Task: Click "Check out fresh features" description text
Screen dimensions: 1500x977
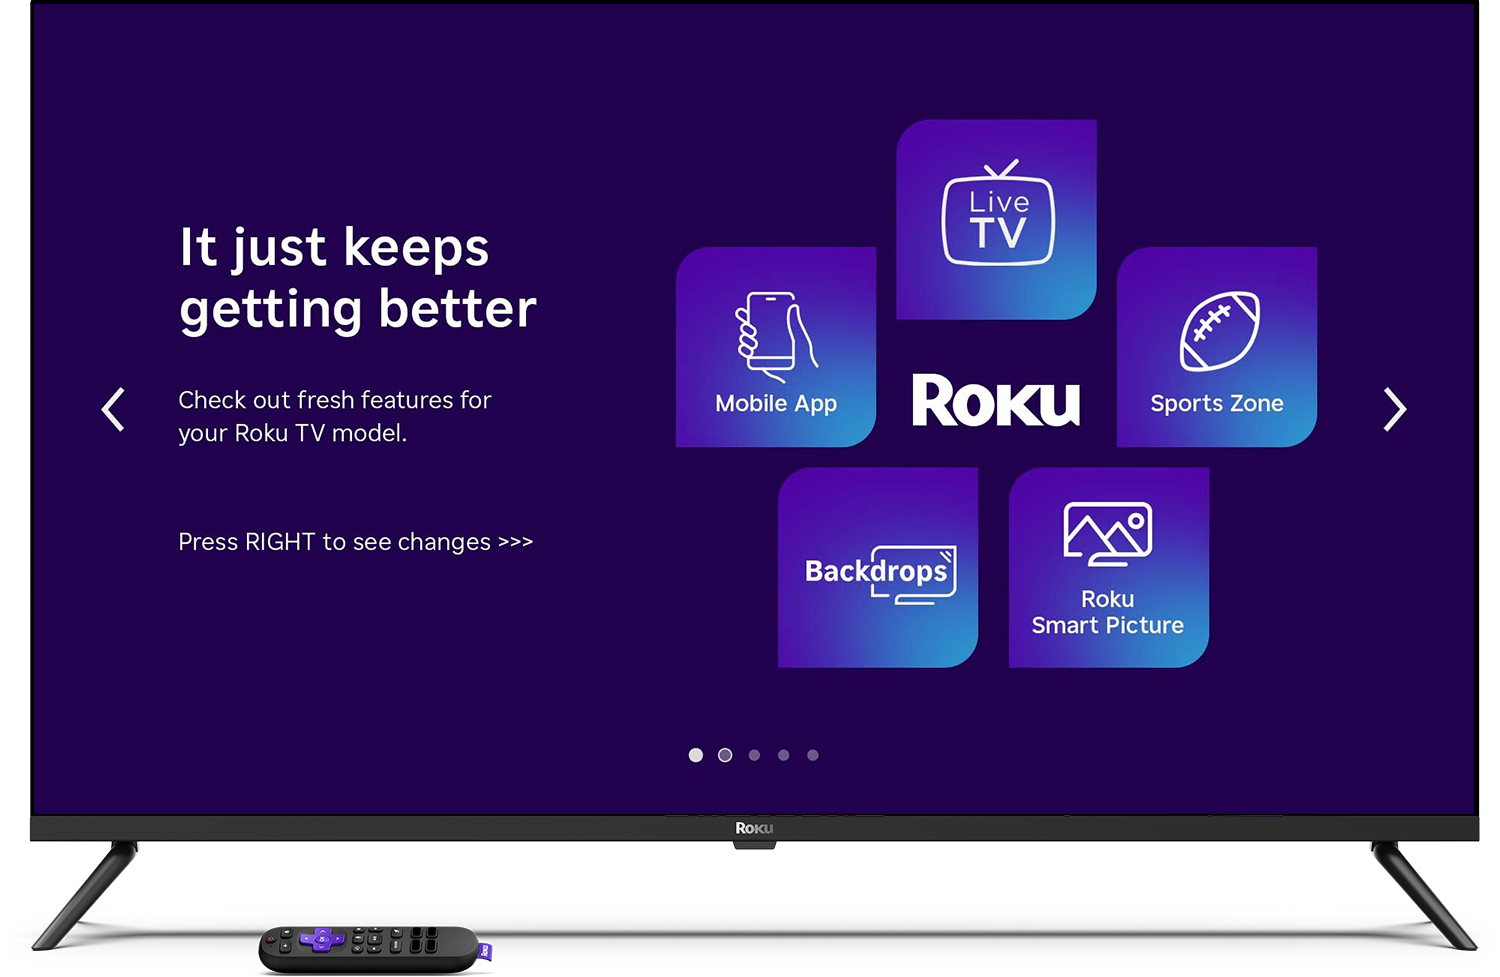Action: coord(334,416)
